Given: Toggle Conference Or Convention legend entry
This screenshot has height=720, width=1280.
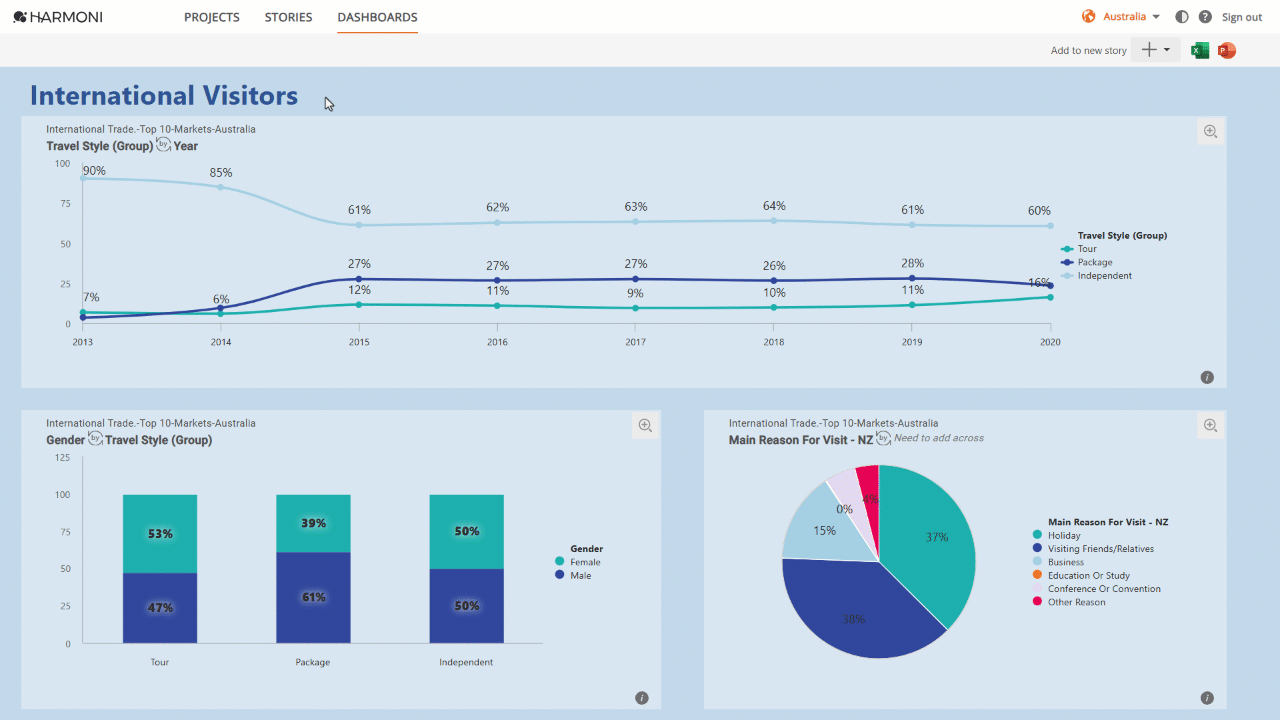Looking at the screenshot, I should pos(1096,589).
